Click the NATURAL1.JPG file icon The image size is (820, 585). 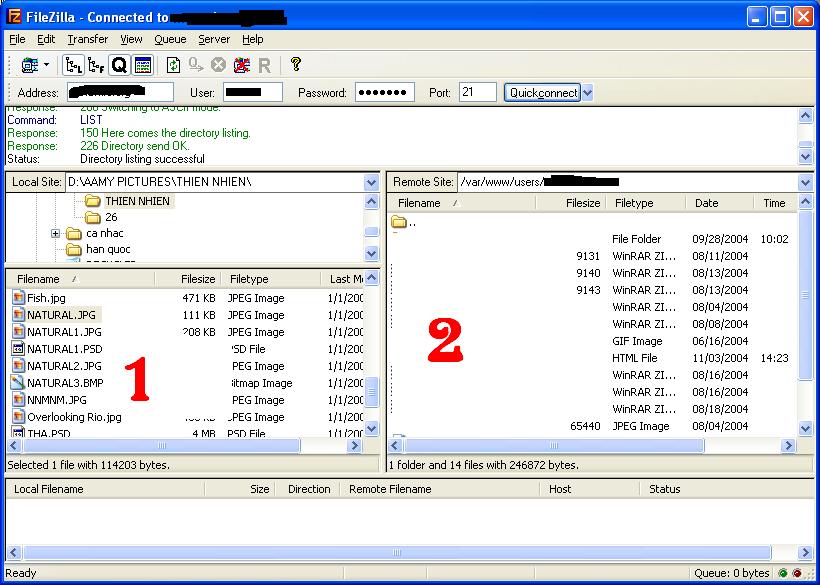tap(18, 332)
